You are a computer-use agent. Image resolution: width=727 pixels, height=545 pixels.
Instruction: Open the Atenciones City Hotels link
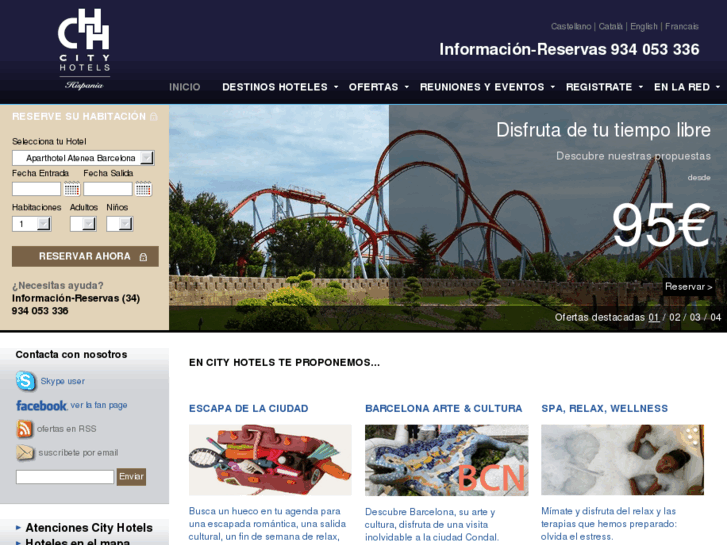(x=89, y=528)
